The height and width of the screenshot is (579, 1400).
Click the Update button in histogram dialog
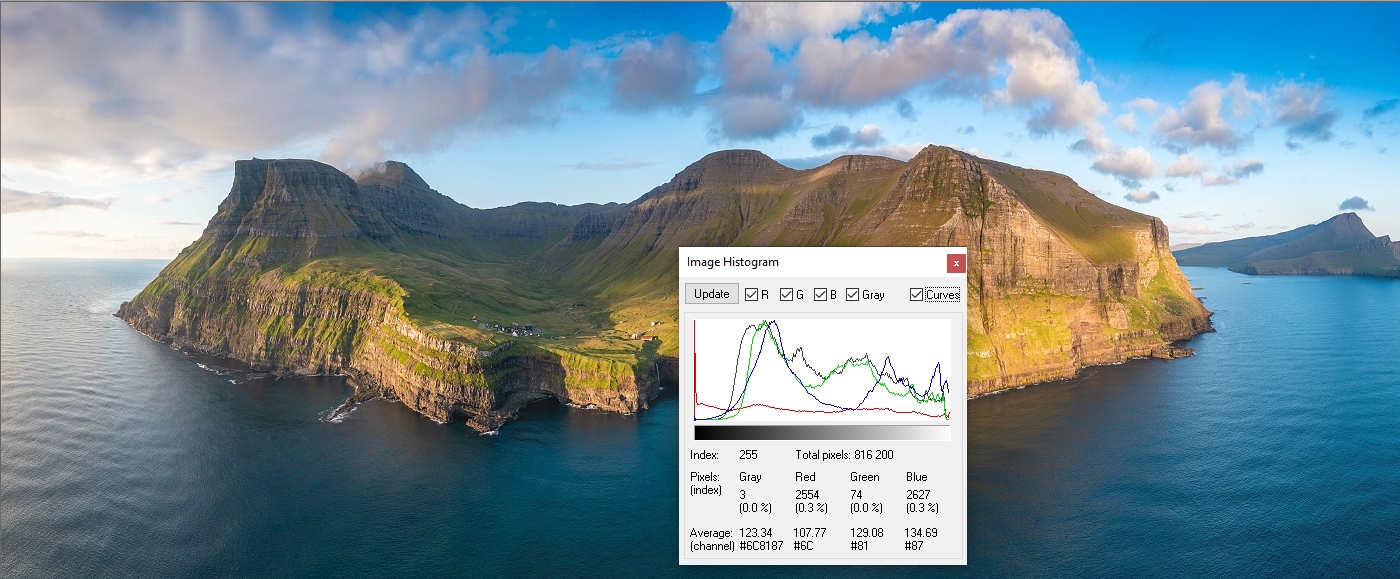tap(712, 294)
